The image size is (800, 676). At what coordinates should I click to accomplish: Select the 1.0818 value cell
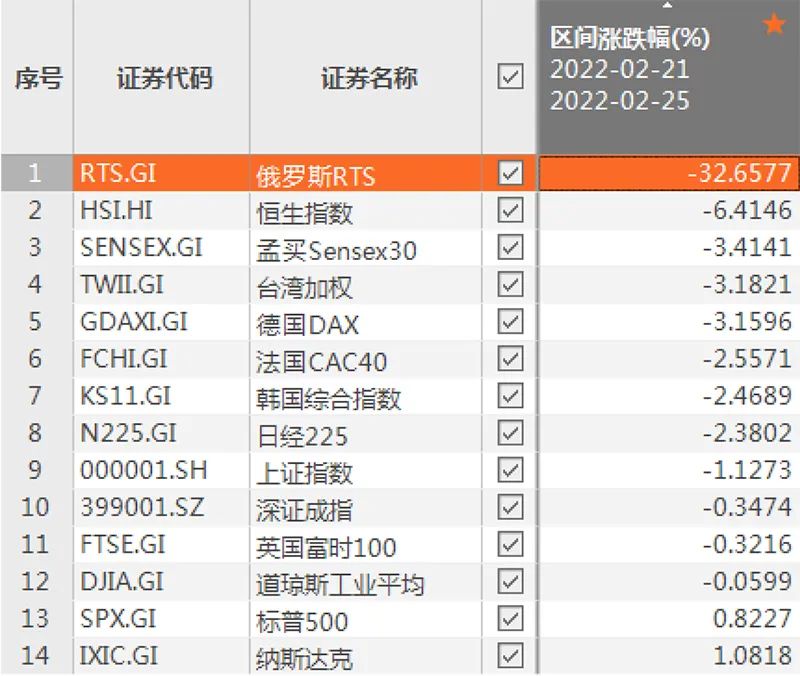pyautogui.click(x=669, y=656)
